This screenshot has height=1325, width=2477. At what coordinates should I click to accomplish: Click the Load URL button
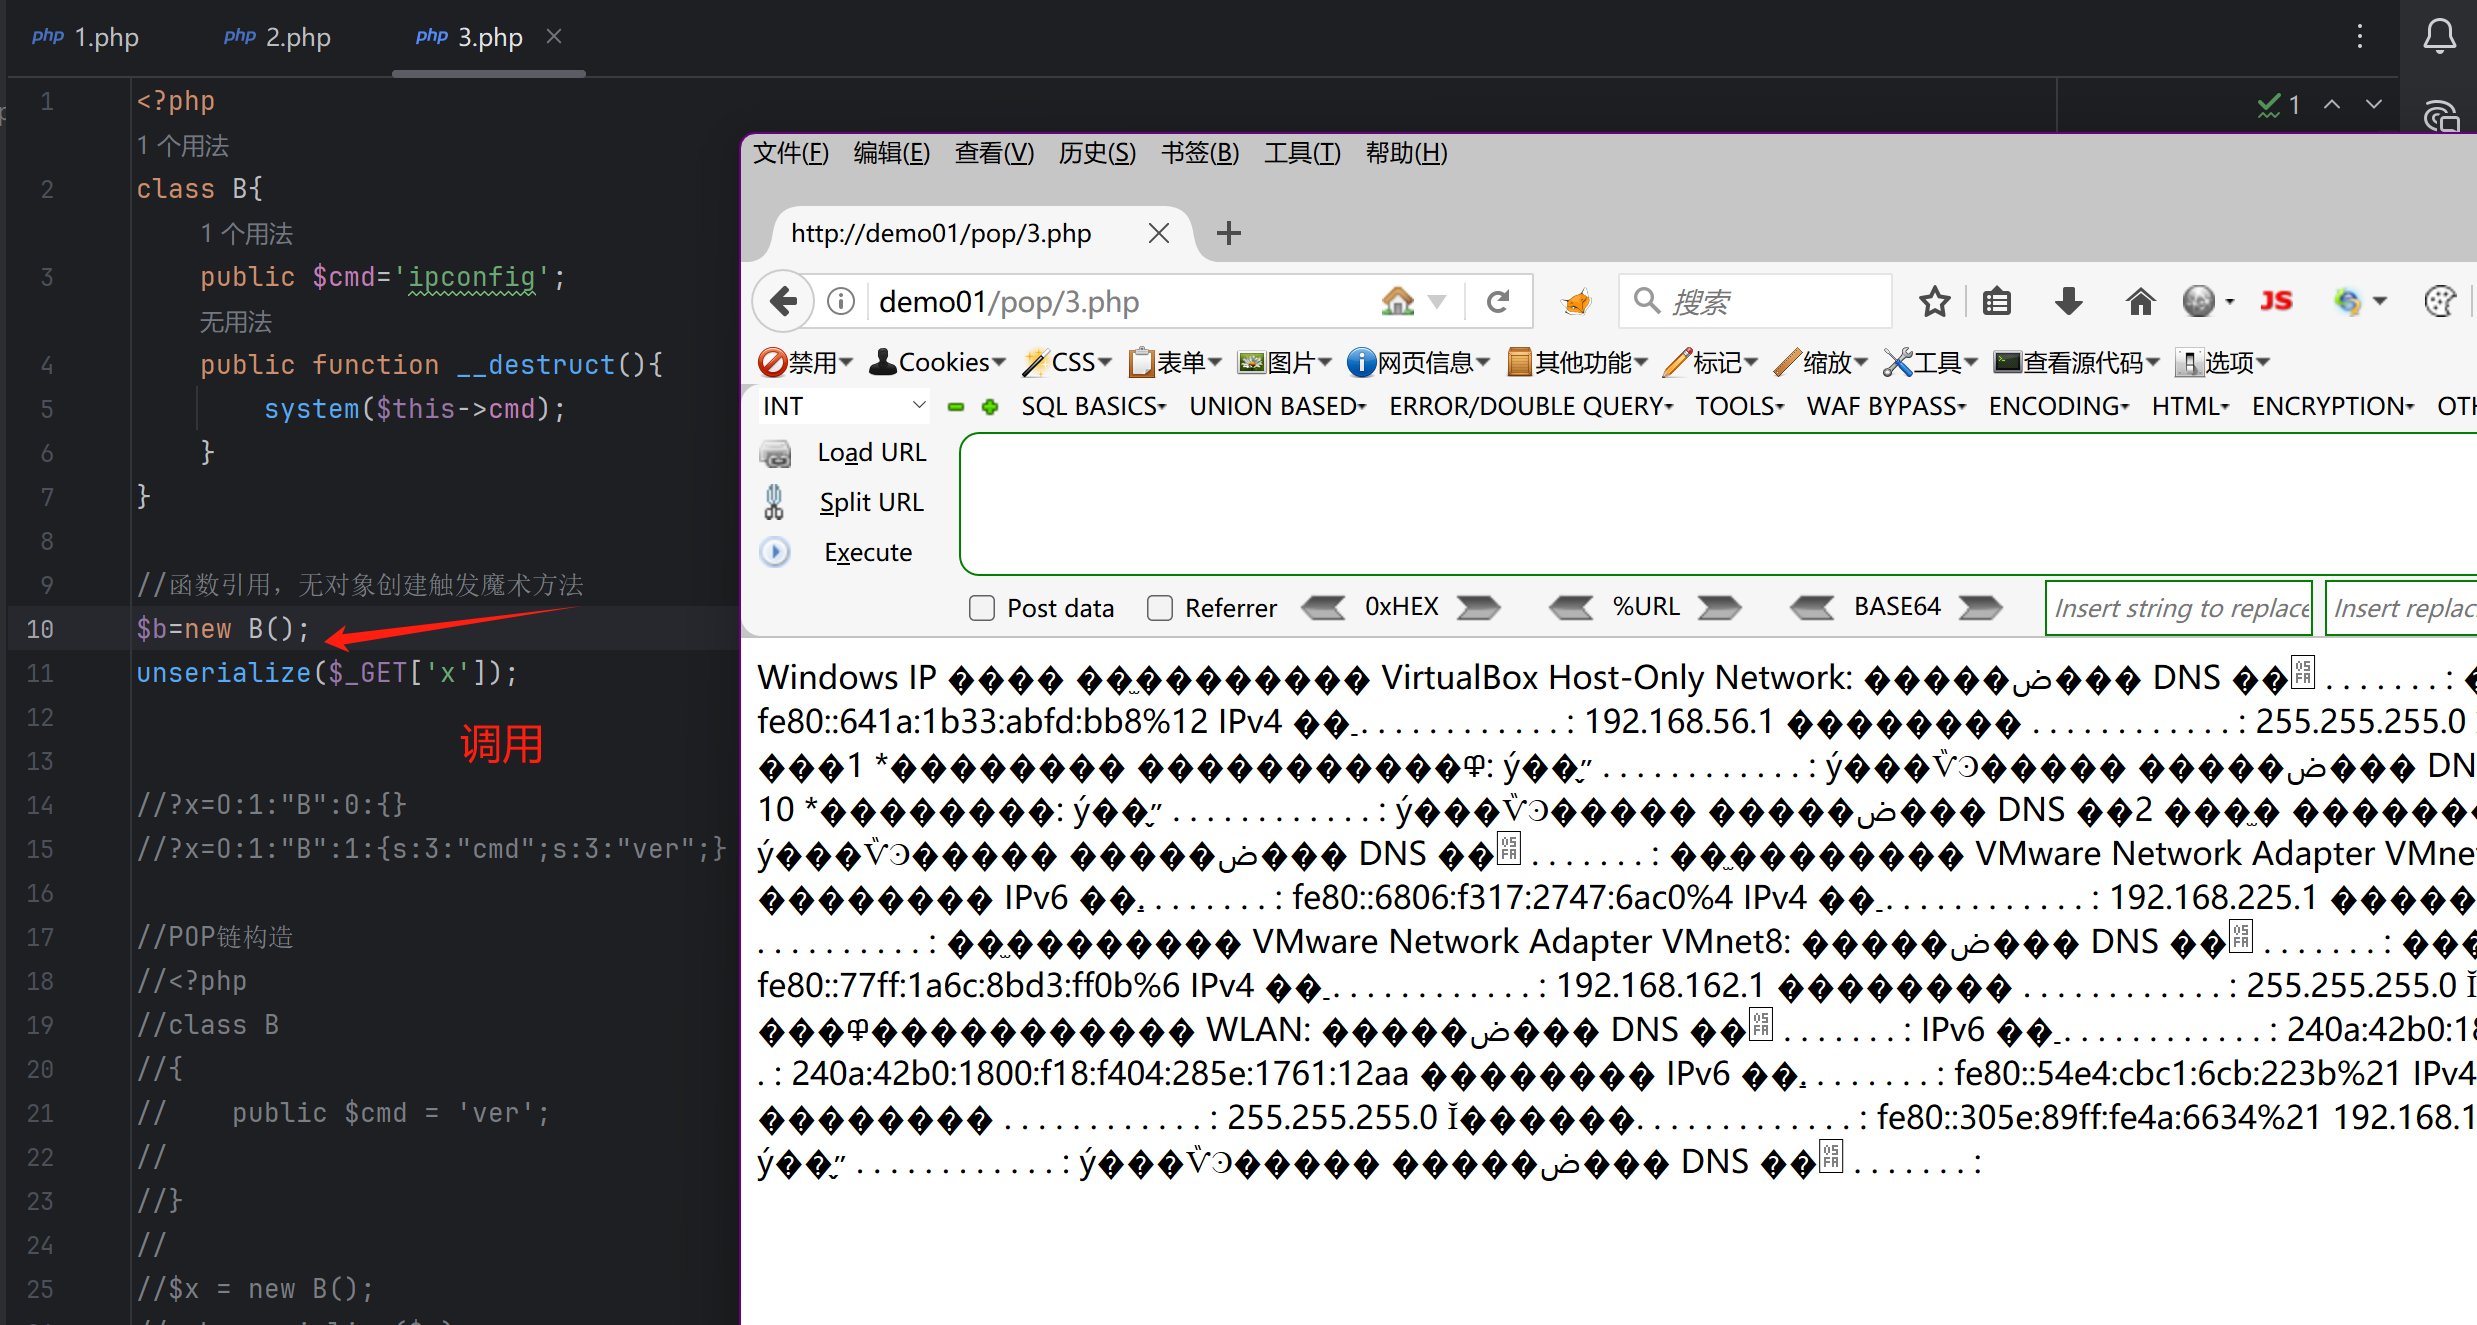tap(871, 452)
